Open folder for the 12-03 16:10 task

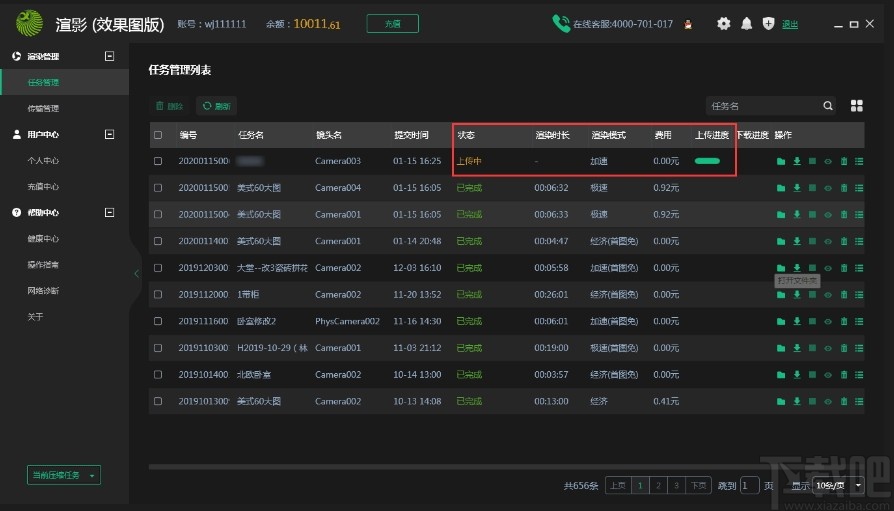781,268
